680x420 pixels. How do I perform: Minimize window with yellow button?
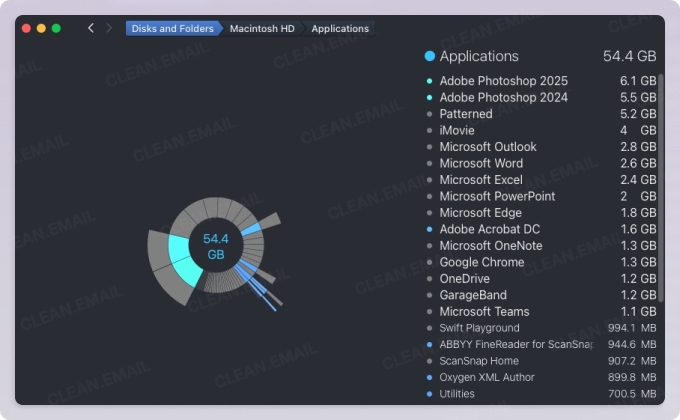[41, 28]
